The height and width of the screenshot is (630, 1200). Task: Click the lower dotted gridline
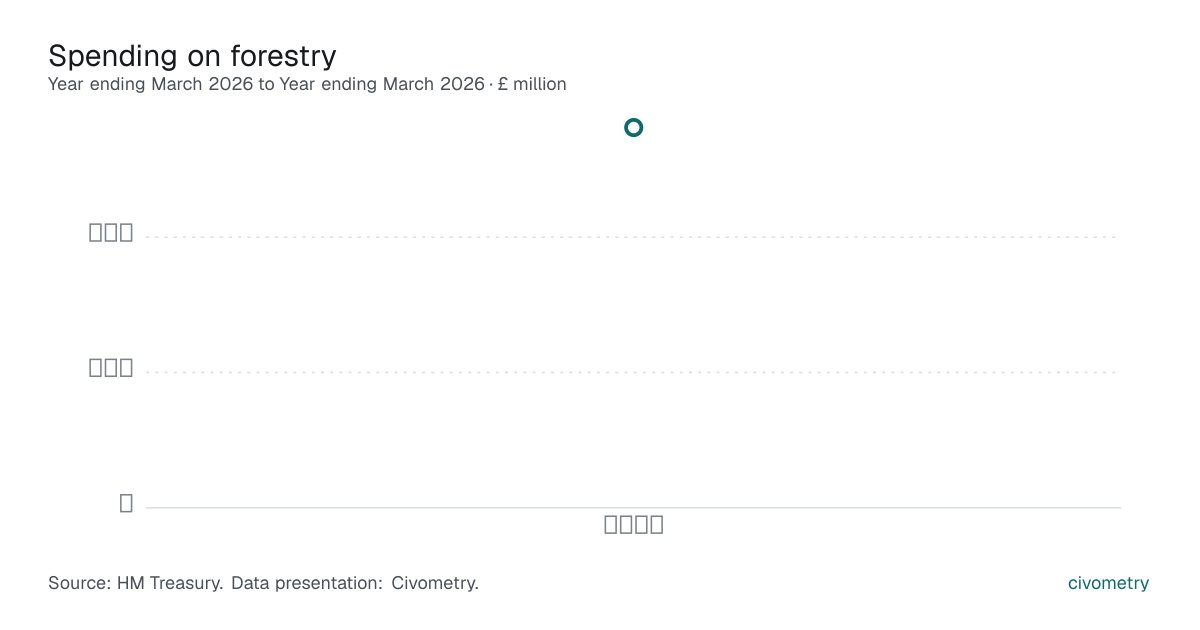(632, 372)
